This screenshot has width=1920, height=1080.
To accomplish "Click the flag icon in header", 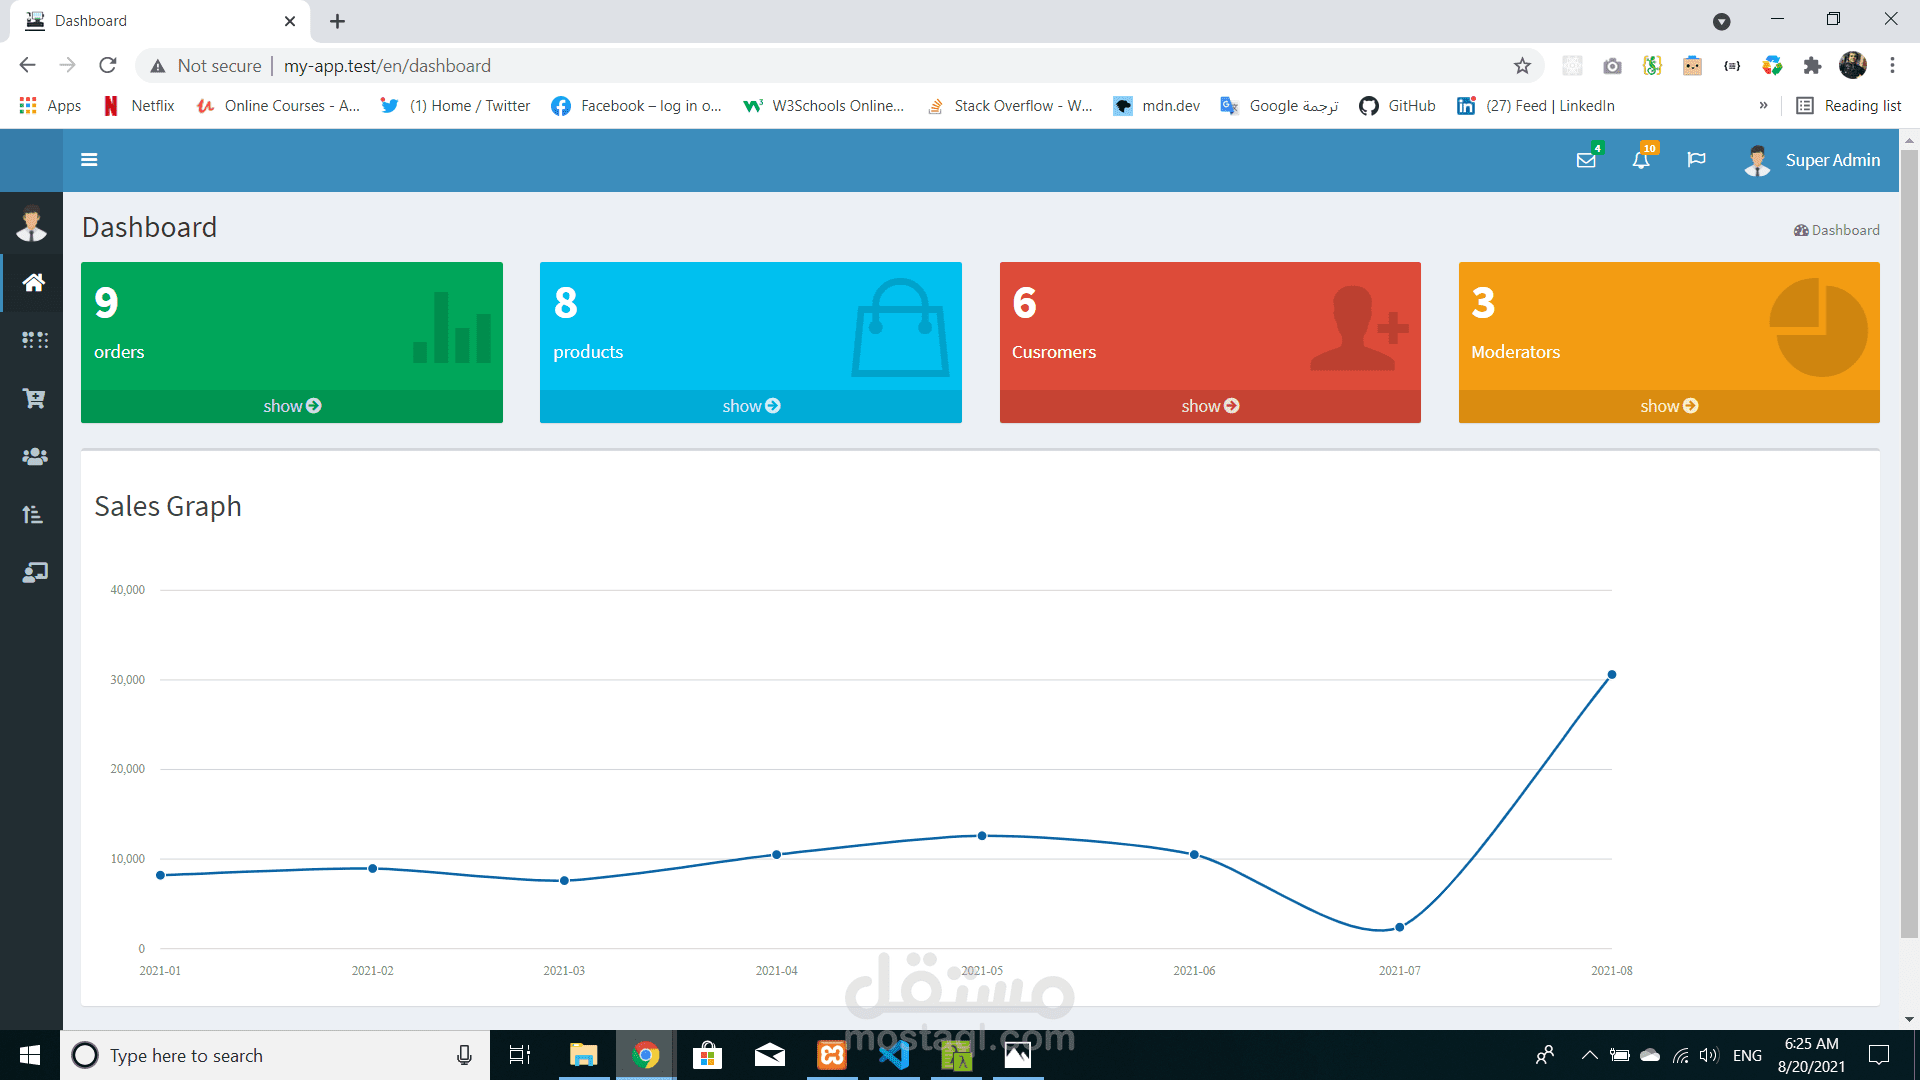I will click(x=1696, y=160).
